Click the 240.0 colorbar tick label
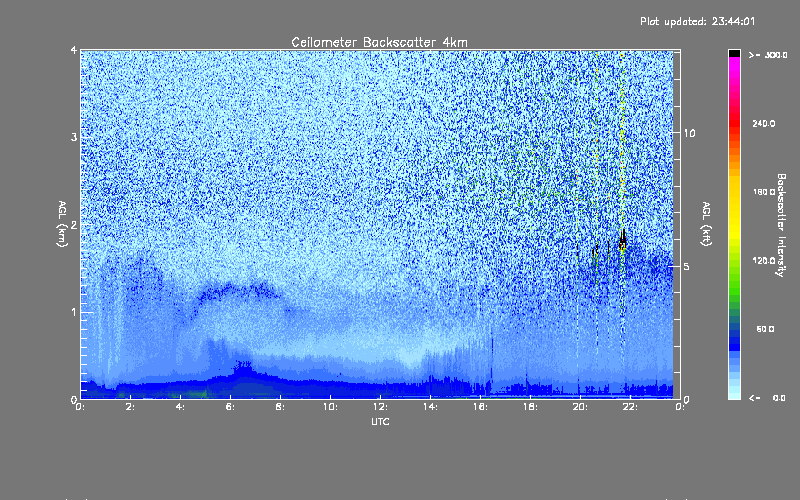800x500 pixels. tap(764, 124)
